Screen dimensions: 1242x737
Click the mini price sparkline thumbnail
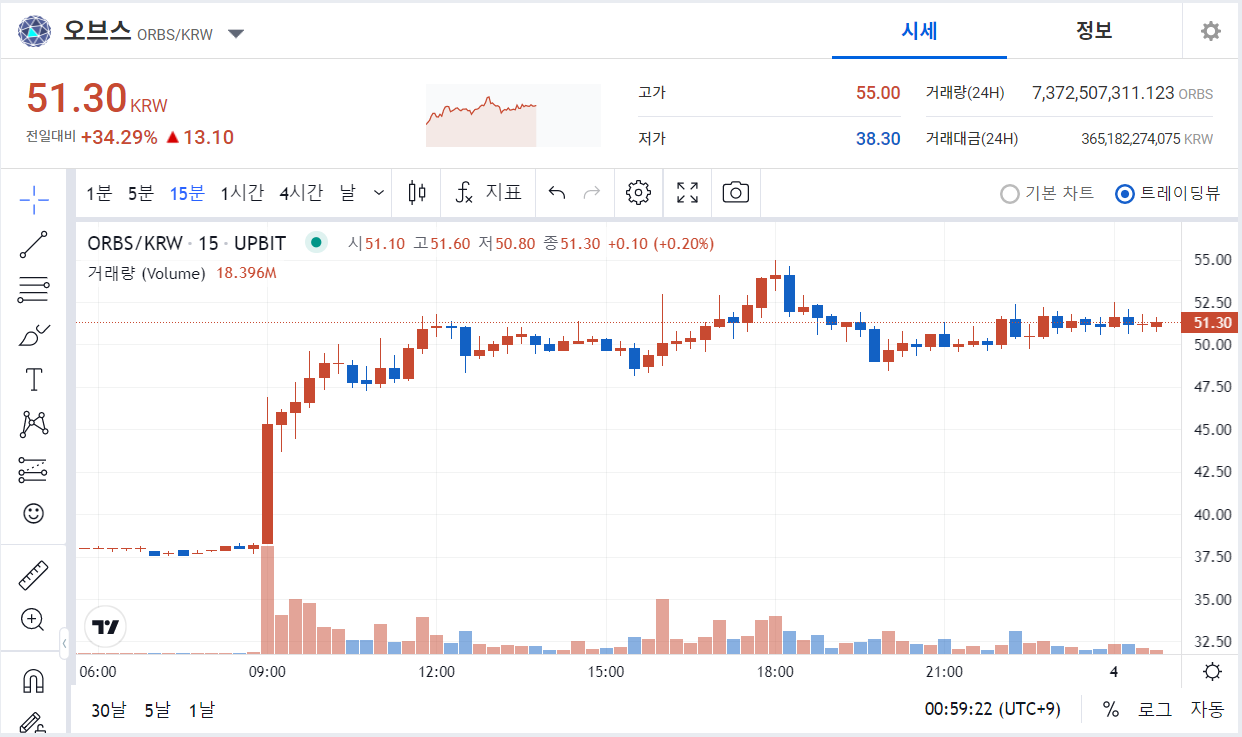coord(513,116)
